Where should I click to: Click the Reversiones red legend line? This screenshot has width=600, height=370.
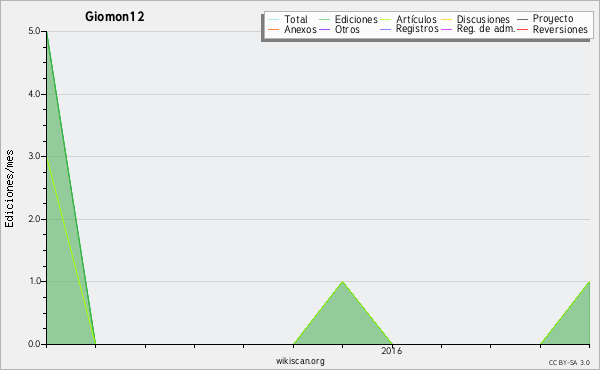click(x=522, y=29)
